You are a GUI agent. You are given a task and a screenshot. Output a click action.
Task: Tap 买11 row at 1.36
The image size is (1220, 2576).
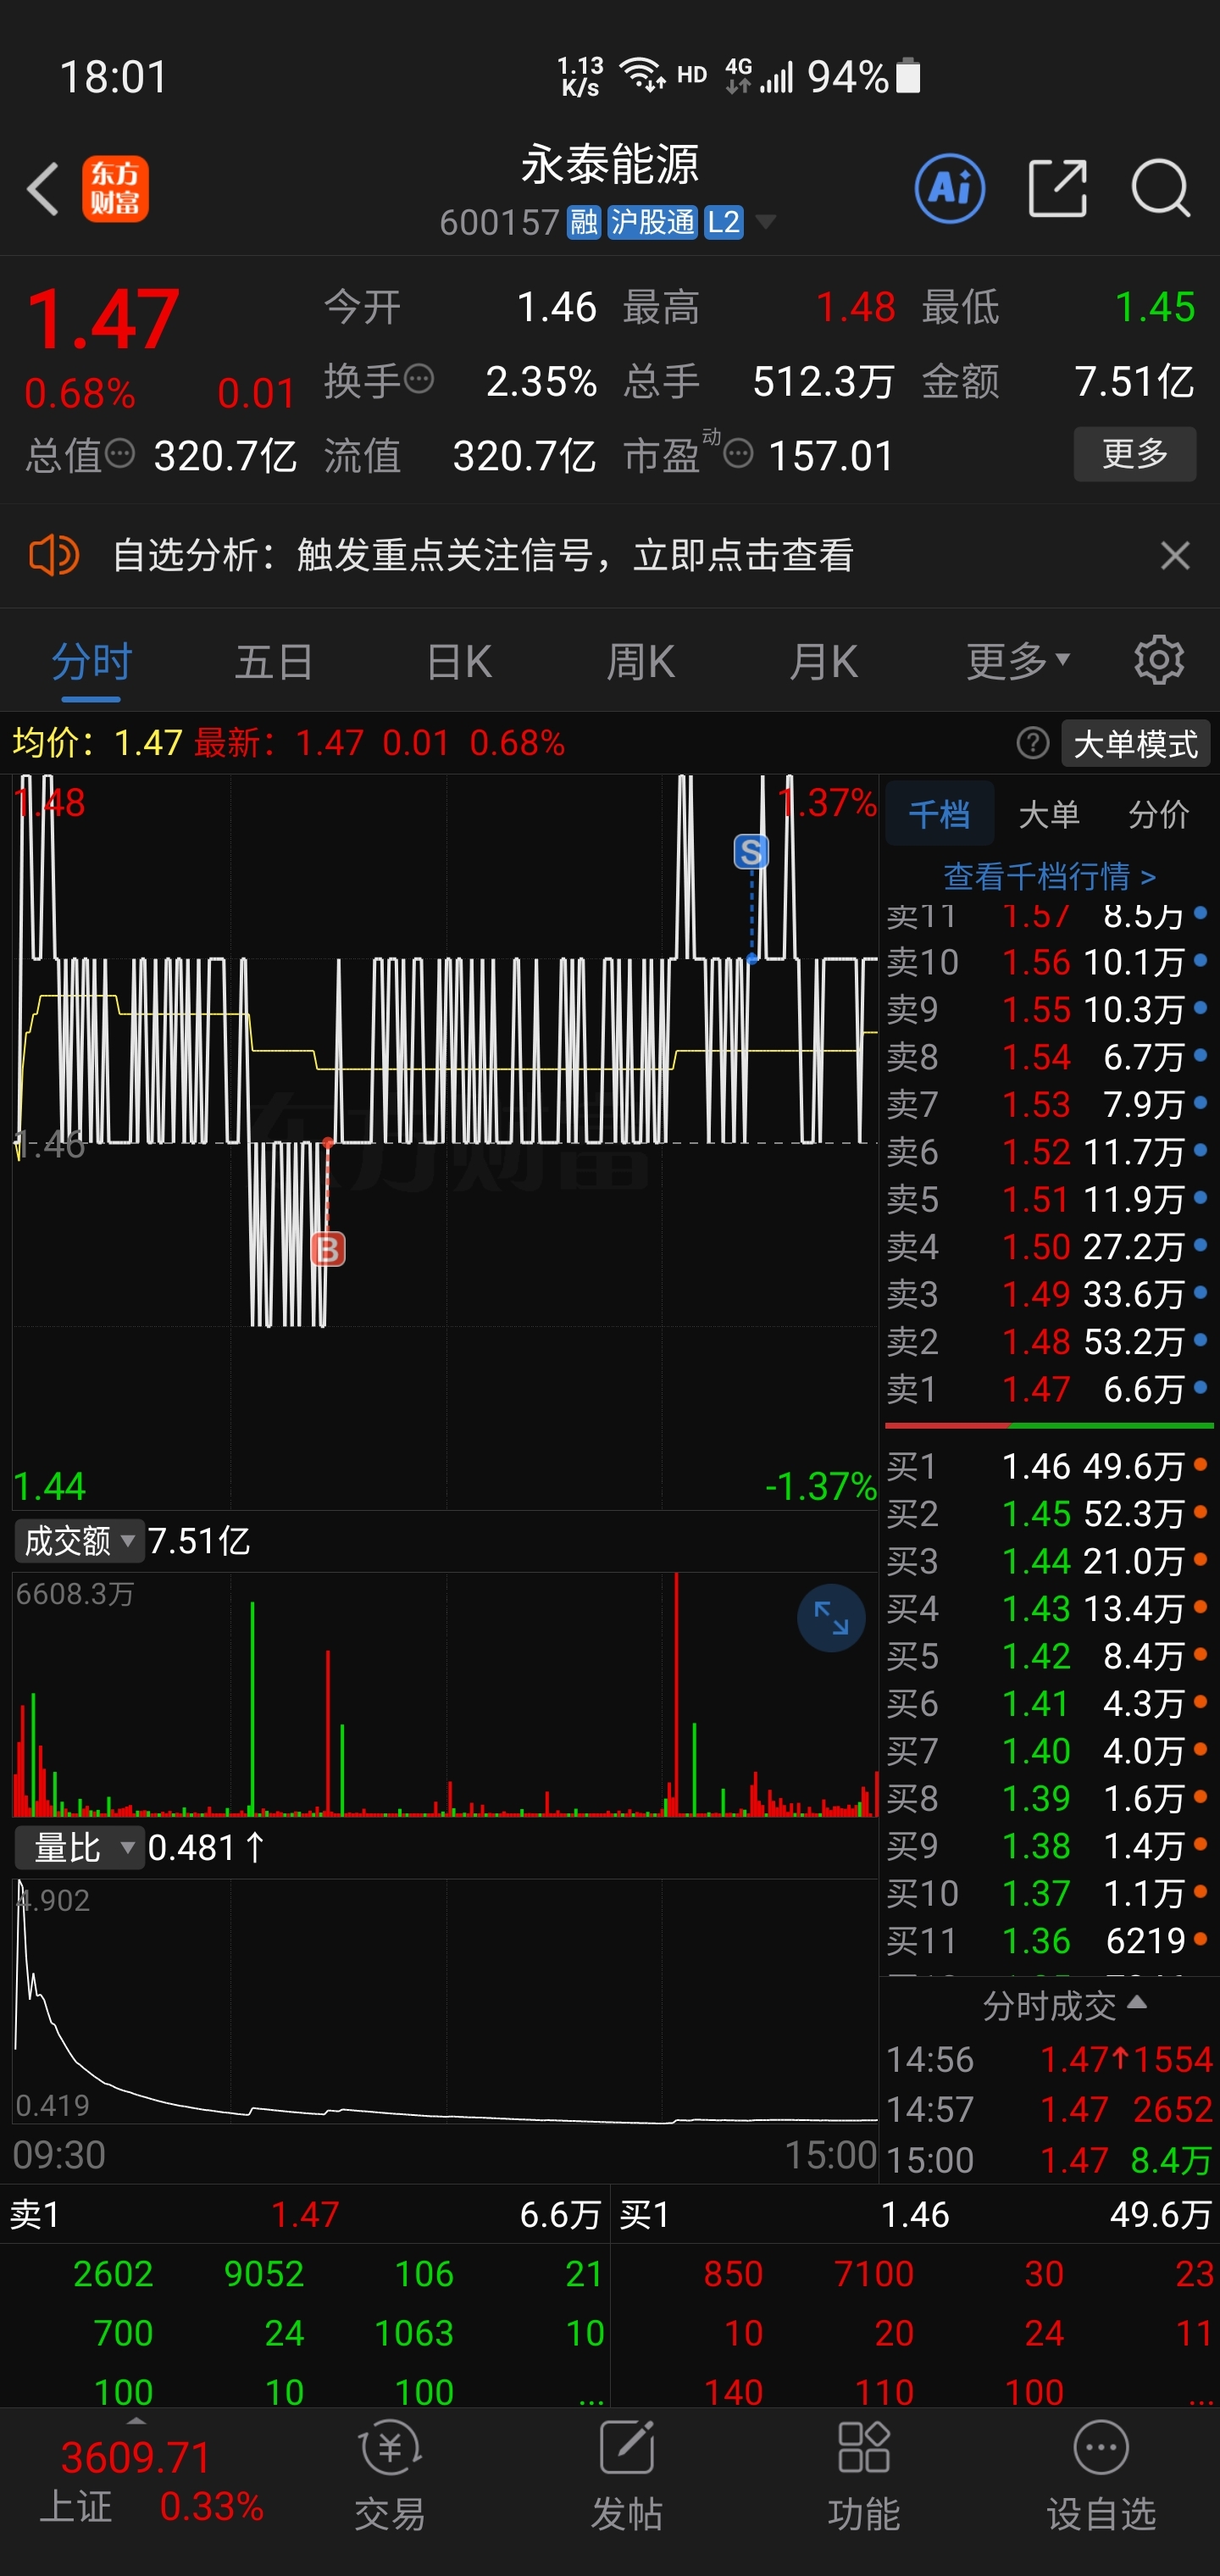coord(1047,1941)
